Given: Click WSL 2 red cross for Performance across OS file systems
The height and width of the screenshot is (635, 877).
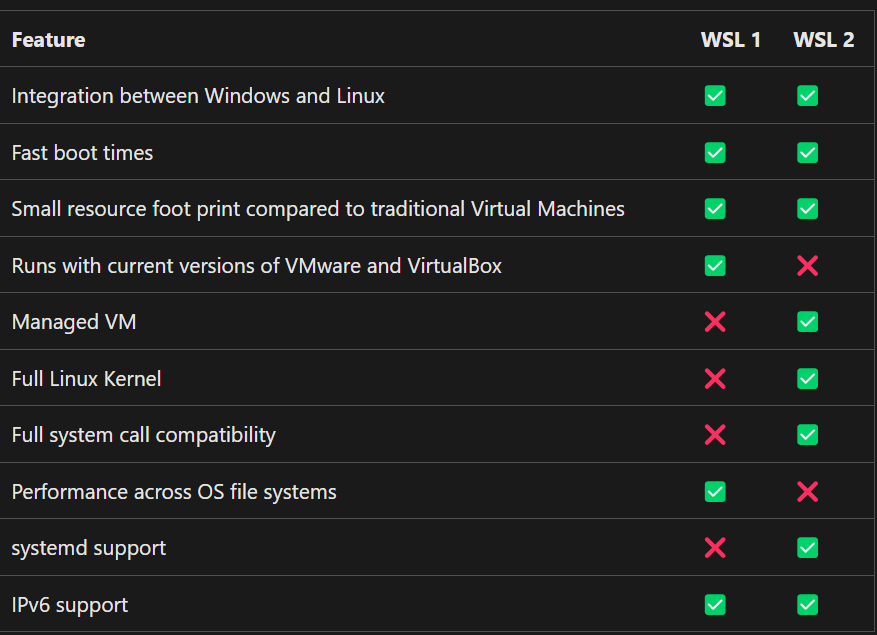Looking at the screenshot, I should [x=807, y=492].
